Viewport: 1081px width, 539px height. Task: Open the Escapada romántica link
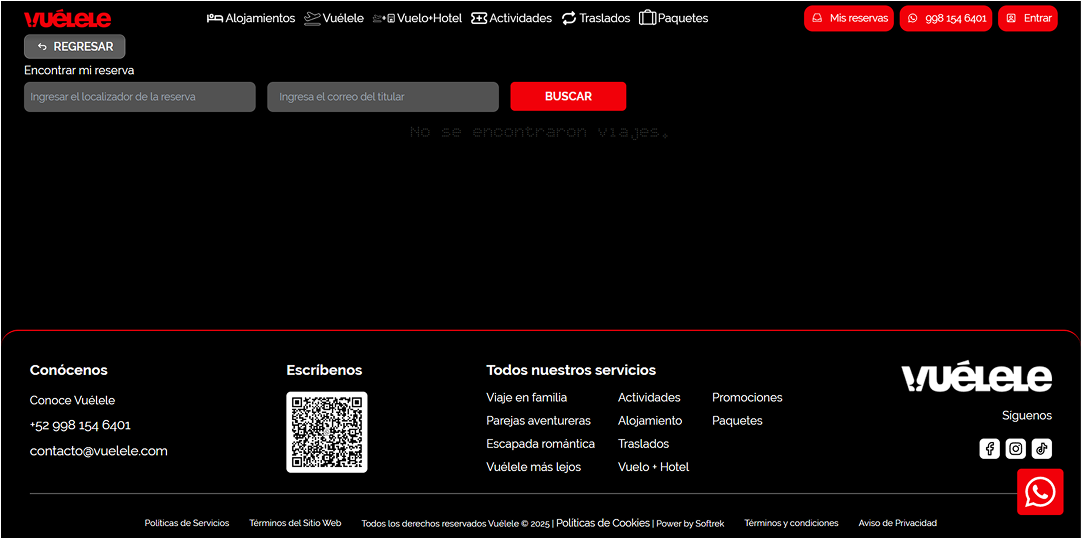[540, 444]
